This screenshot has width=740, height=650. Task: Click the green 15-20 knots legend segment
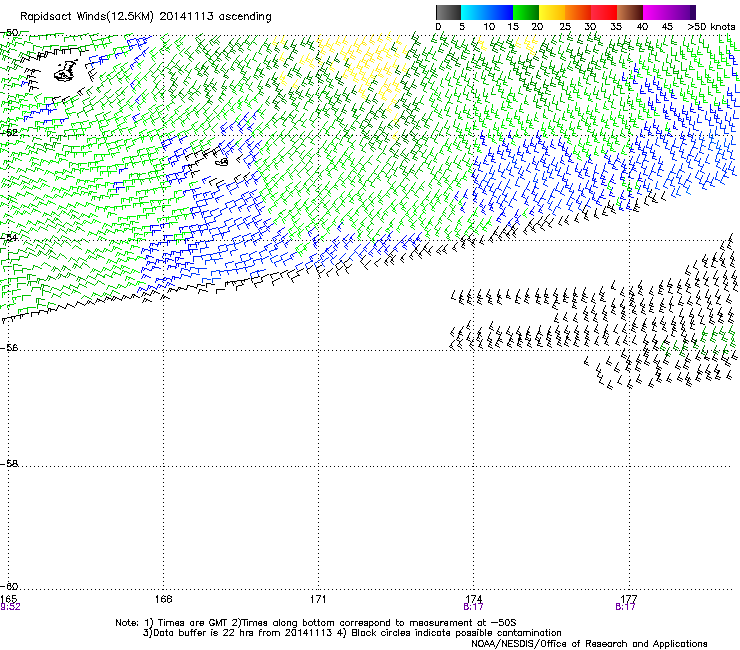(x=526, y=12)
